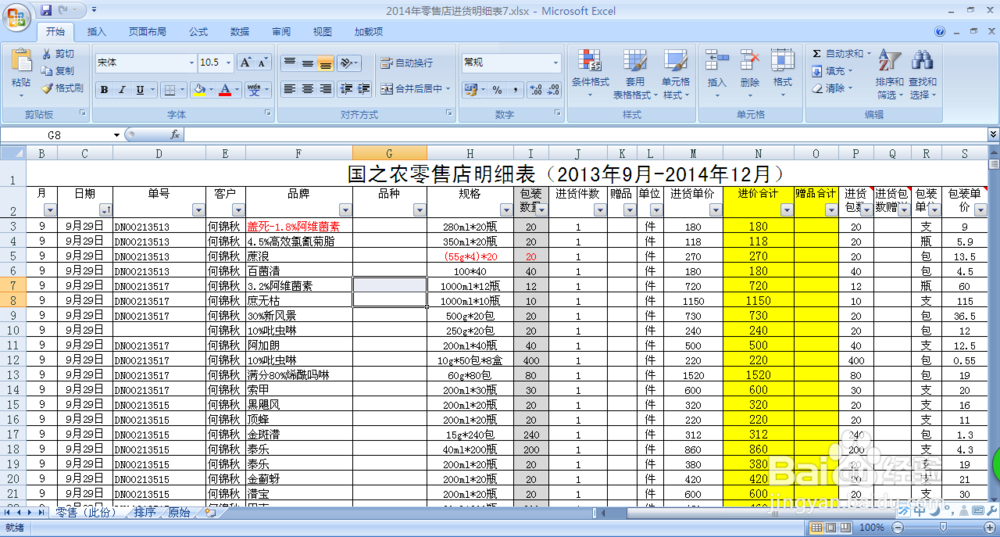Decrease the indent
The image size is (1000, 537).
[346, 89]
